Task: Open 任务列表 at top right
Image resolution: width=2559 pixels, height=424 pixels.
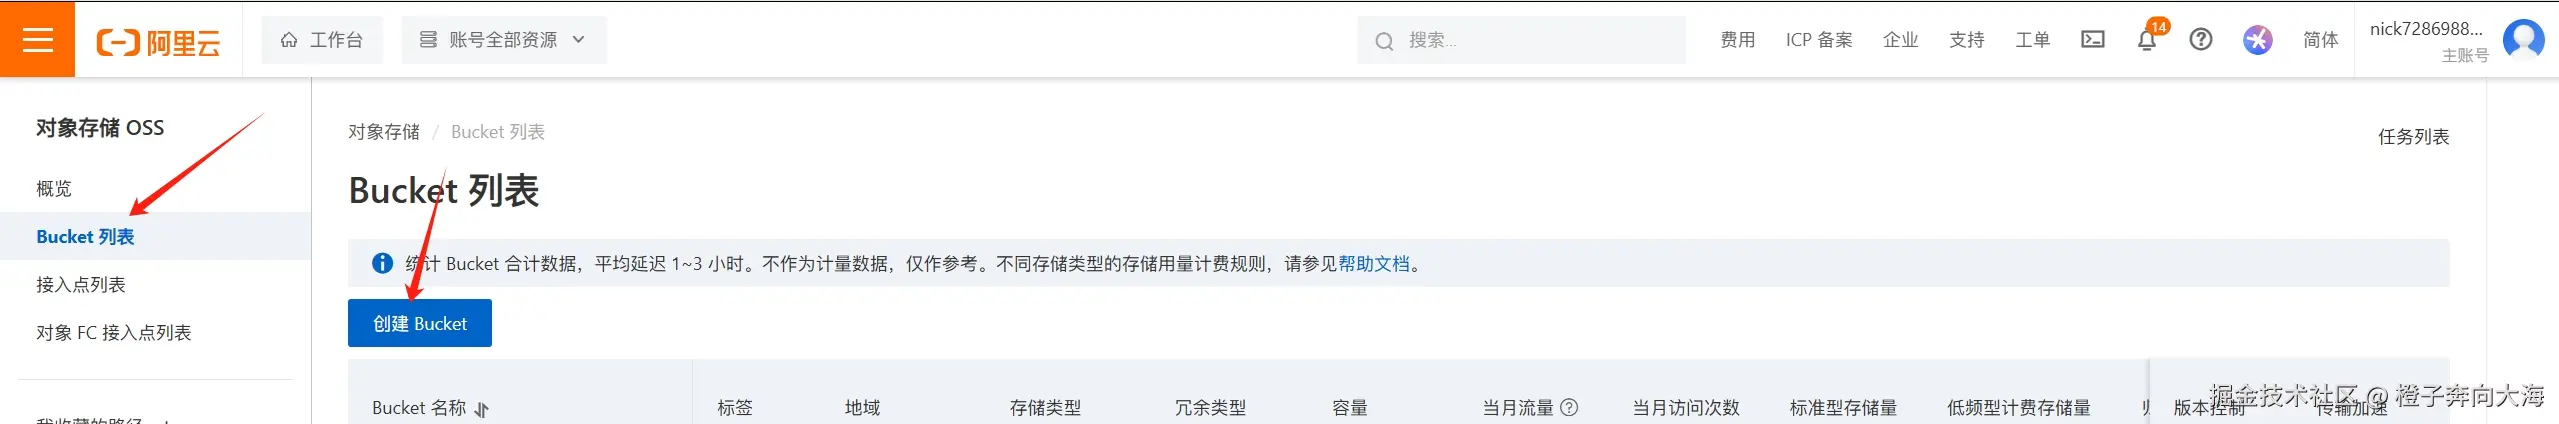Action: coord(2413,136)
